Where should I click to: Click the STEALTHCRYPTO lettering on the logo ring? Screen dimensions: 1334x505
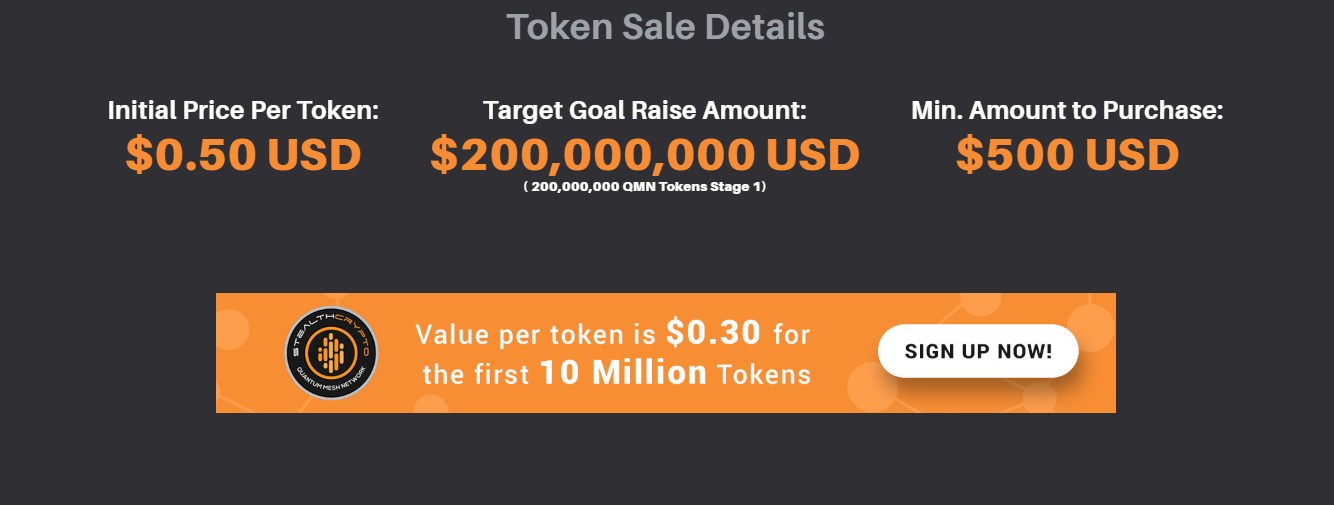point(331,322)
